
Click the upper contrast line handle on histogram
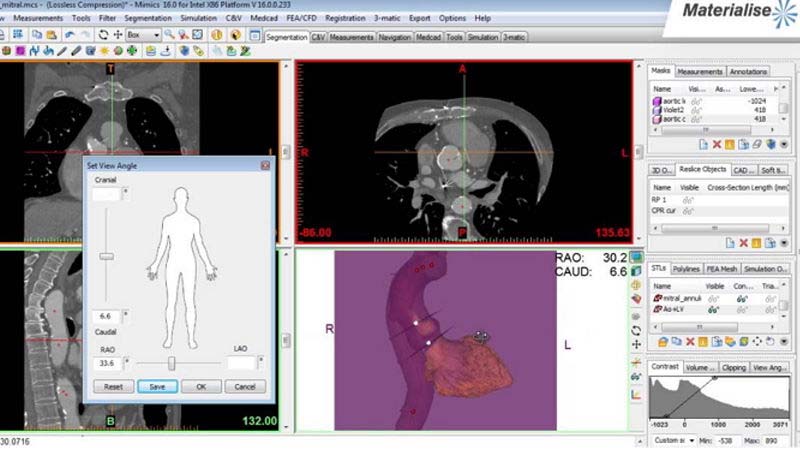pyautogui.click(x=714, y=378)
